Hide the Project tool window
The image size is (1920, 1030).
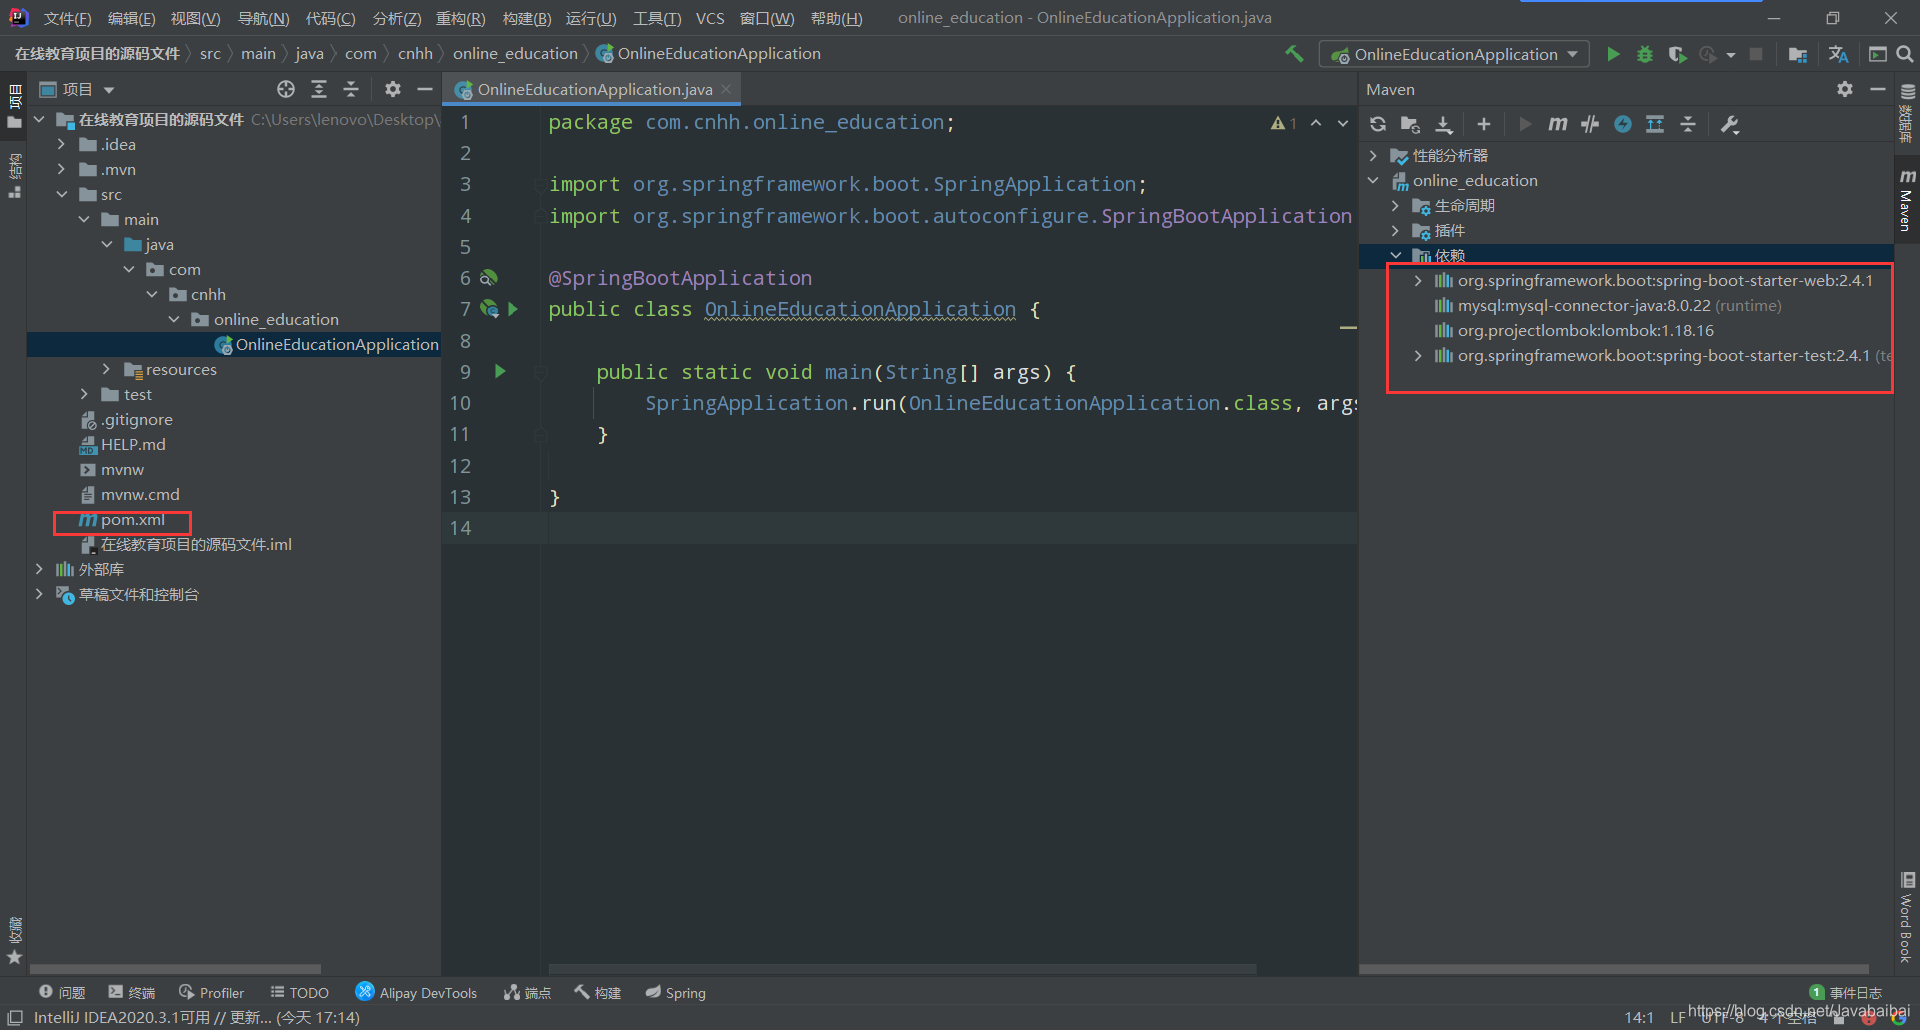coord(424,89)
